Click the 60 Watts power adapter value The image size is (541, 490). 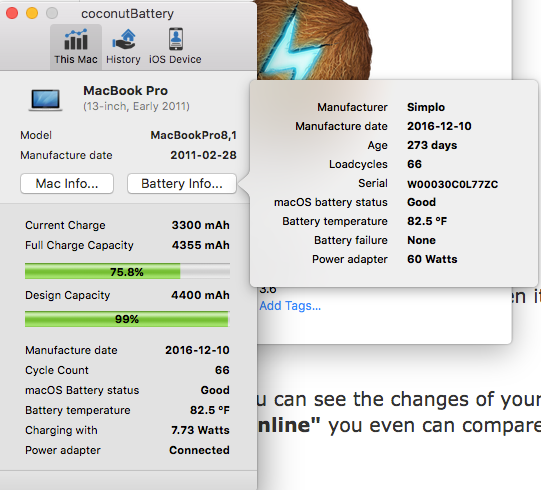pos(432,259)
